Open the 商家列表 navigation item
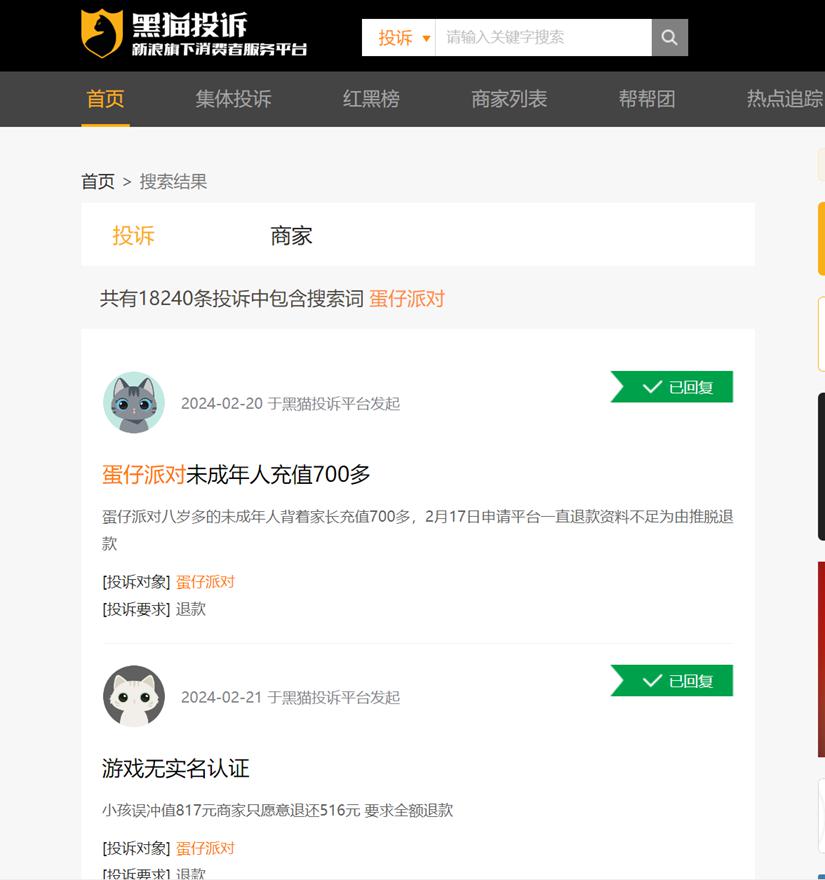Viewport: 825px width, 880px height. (x=509, y=99)
